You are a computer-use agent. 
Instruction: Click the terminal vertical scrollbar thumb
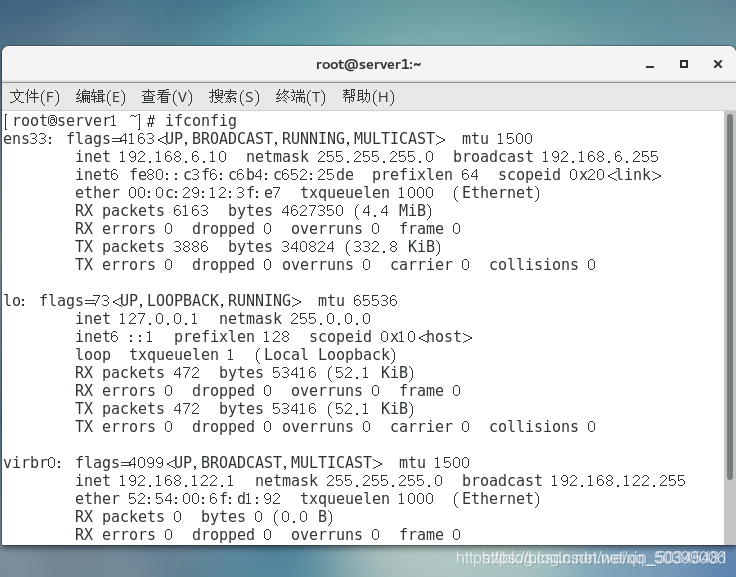(729, 297)
